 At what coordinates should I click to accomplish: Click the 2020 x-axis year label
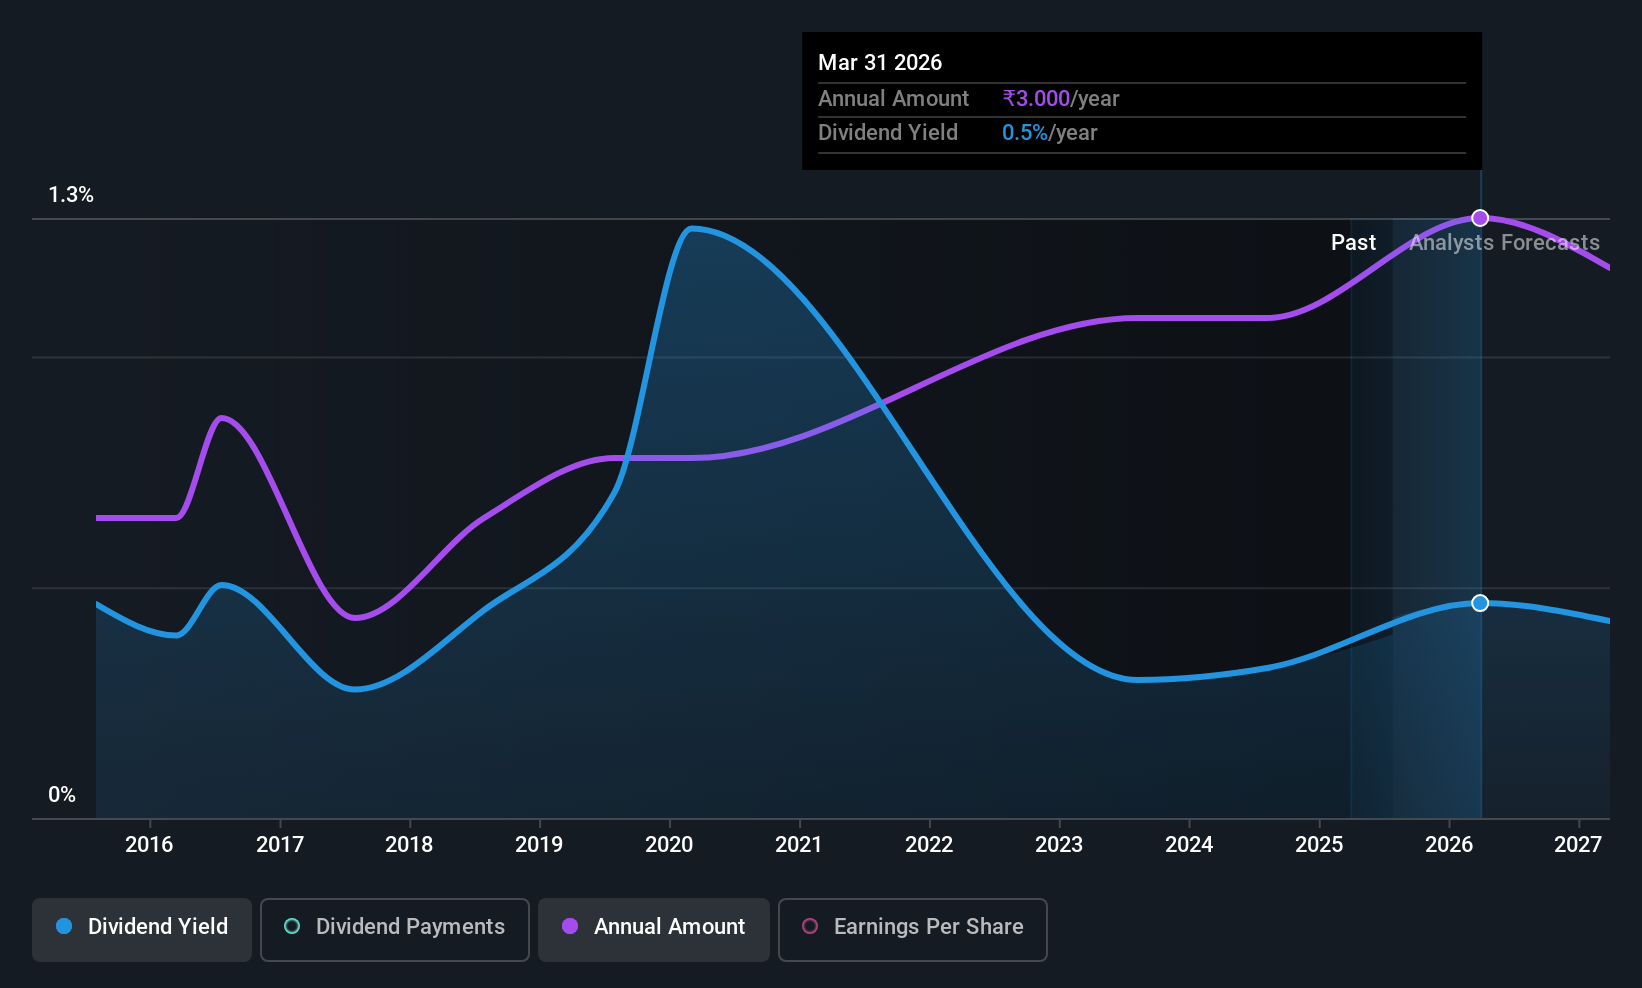coord(669,844)
